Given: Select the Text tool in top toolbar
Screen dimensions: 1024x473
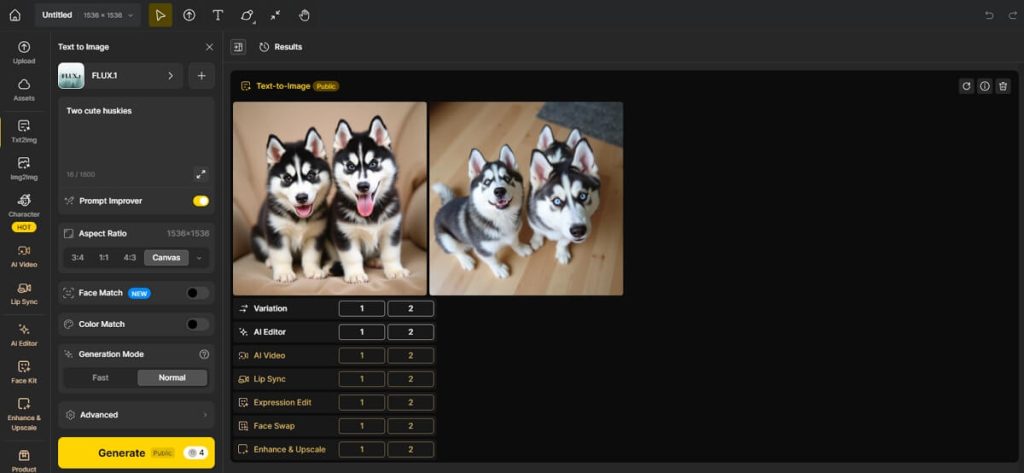Looking at the screenshot, I should click(217, 15).
